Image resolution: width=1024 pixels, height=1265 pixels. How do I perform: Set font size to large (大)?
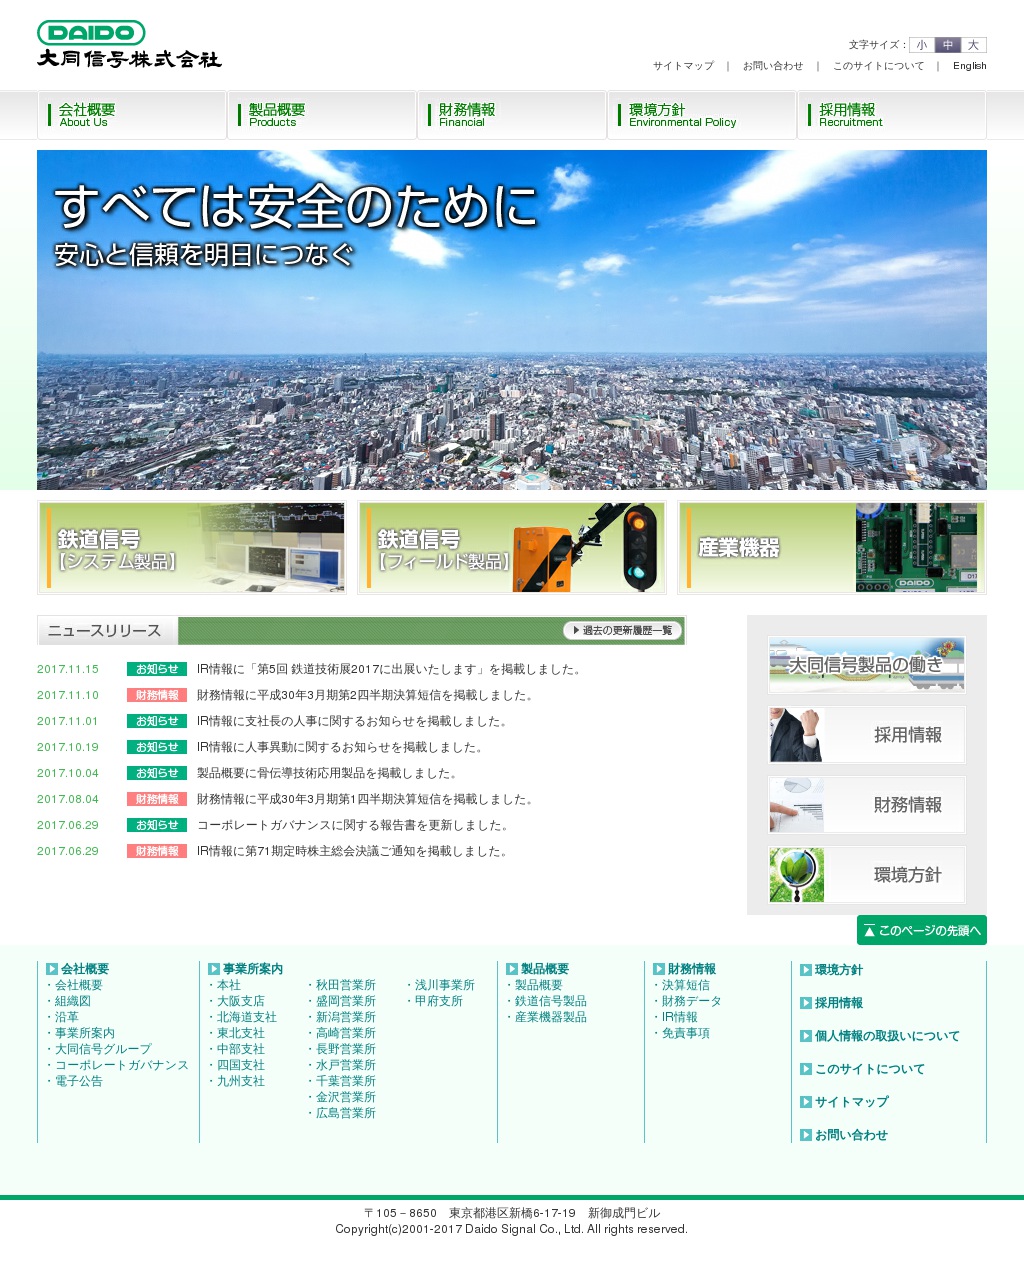(x=973, y=45)
